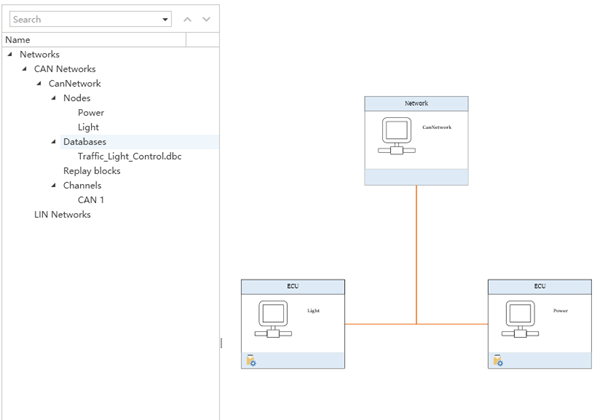
Task: Open the settings icon on Light ECU
Action: coord(251,361)
